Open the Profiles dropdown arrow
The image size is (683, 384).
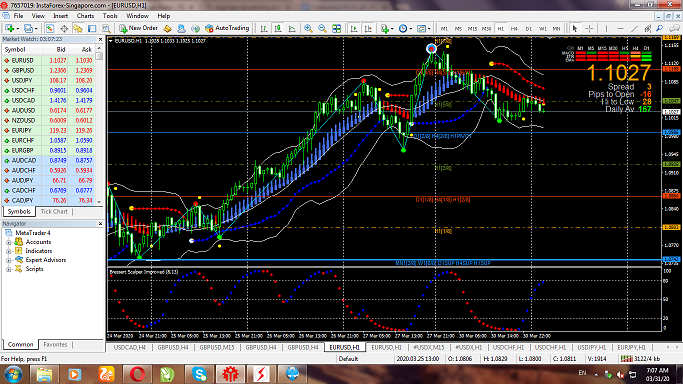coord(36,28)
